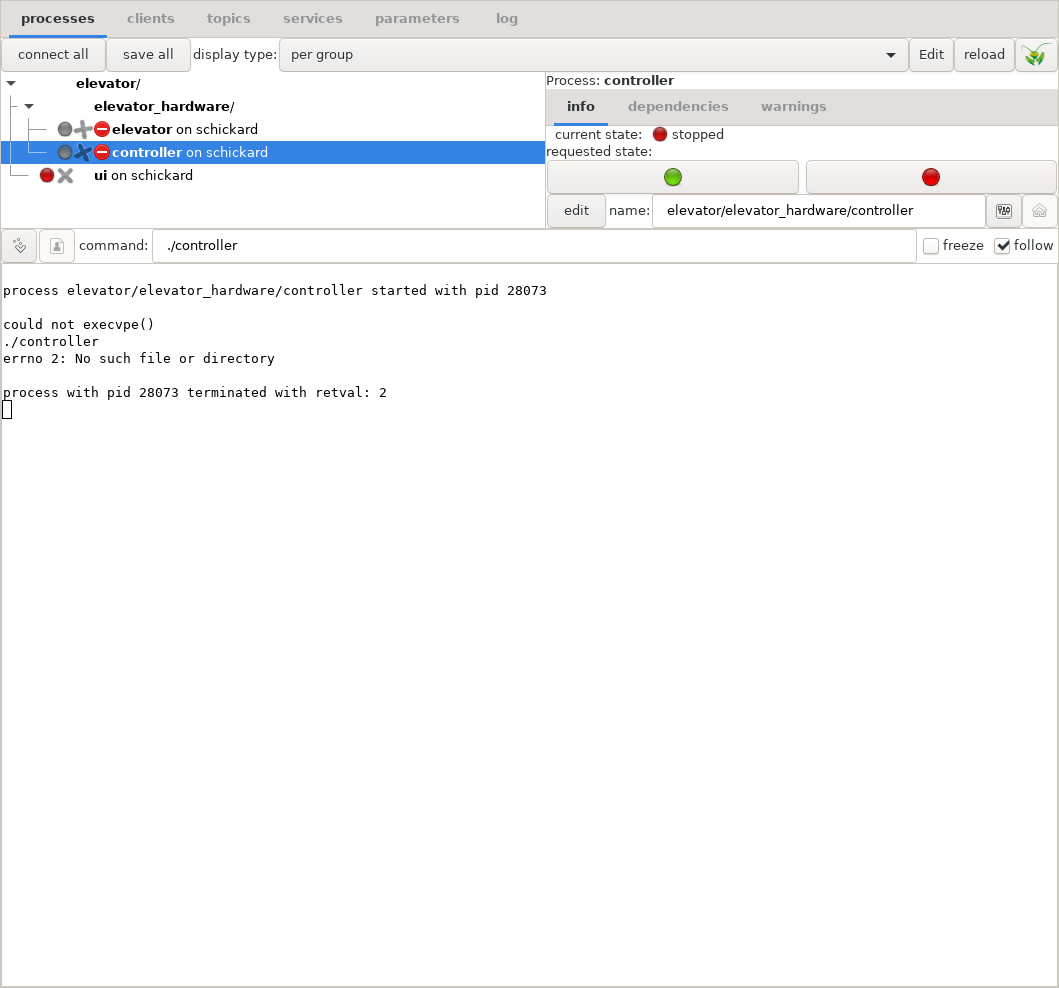Click keyboard-like icon right of name field
This screenshot has width=1059, height=988.
1004,211
